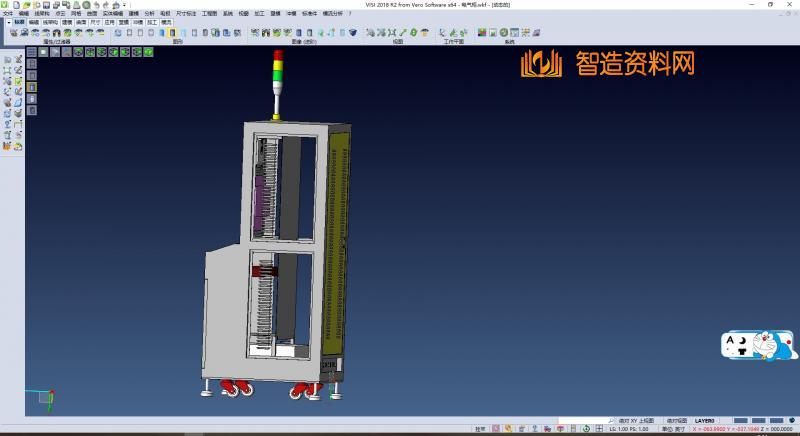Click the first icon in the 图像 (进阶) group
The height and width of the screenshot is (436, 800).
pos(252,33)
